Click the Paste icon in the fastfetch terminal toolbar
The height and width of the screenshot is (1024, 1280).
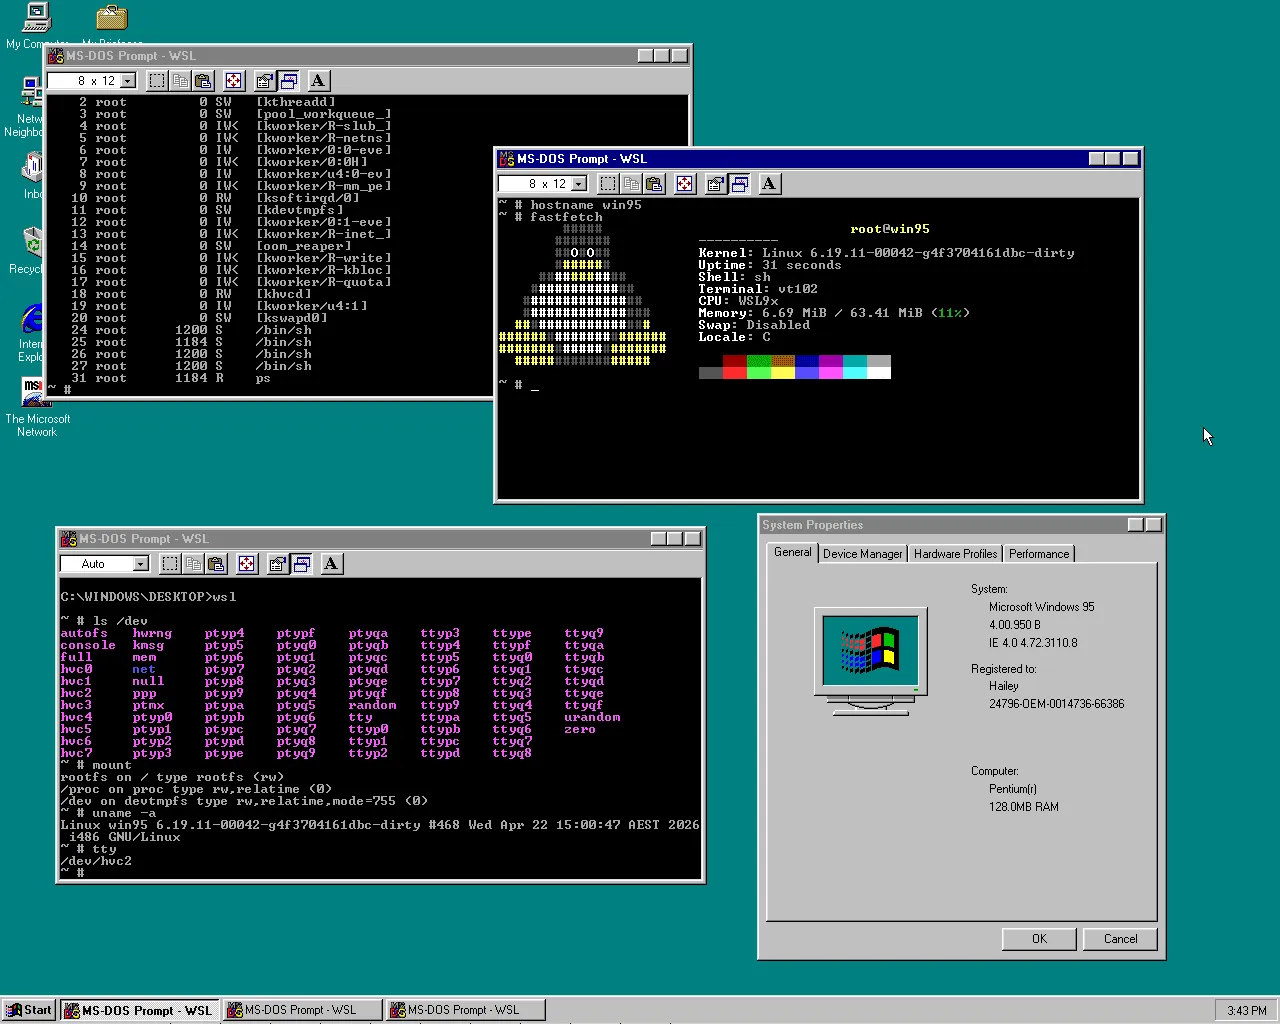654,183
